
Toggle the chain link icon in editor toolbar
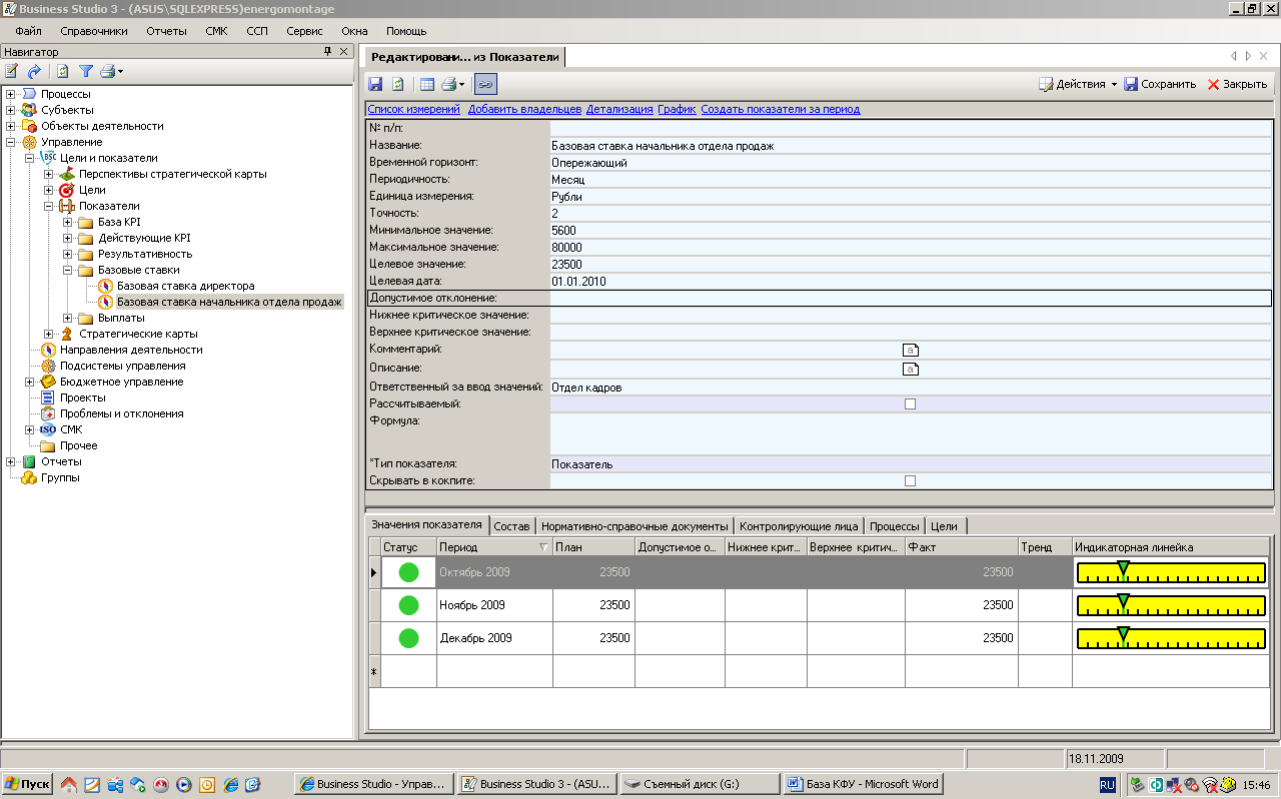(485, 85)
